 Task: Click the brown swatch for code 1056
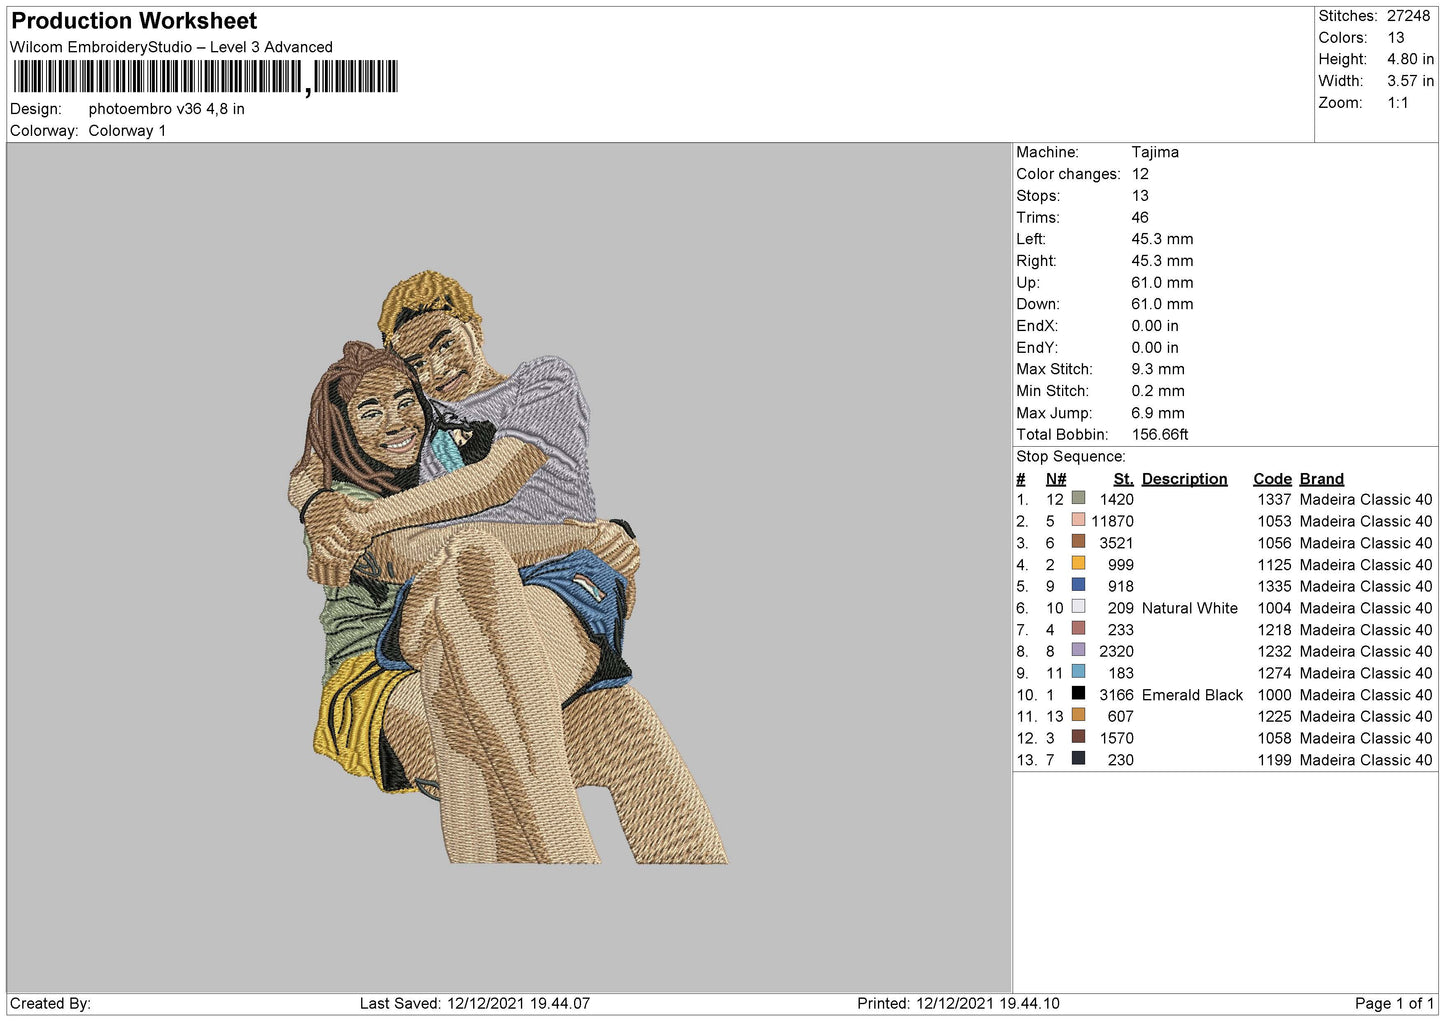tap(1078, 542)
